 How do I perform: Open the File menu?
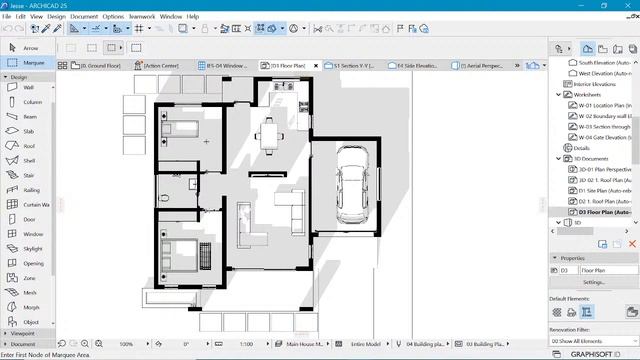pyautogui.click(x=7, y=16)
